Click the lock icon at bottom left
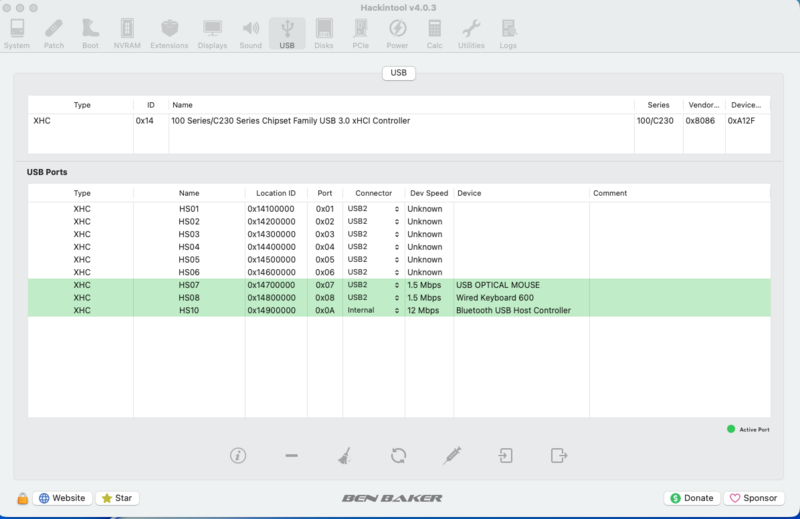The image size is (800, 519). click(21, 498)
